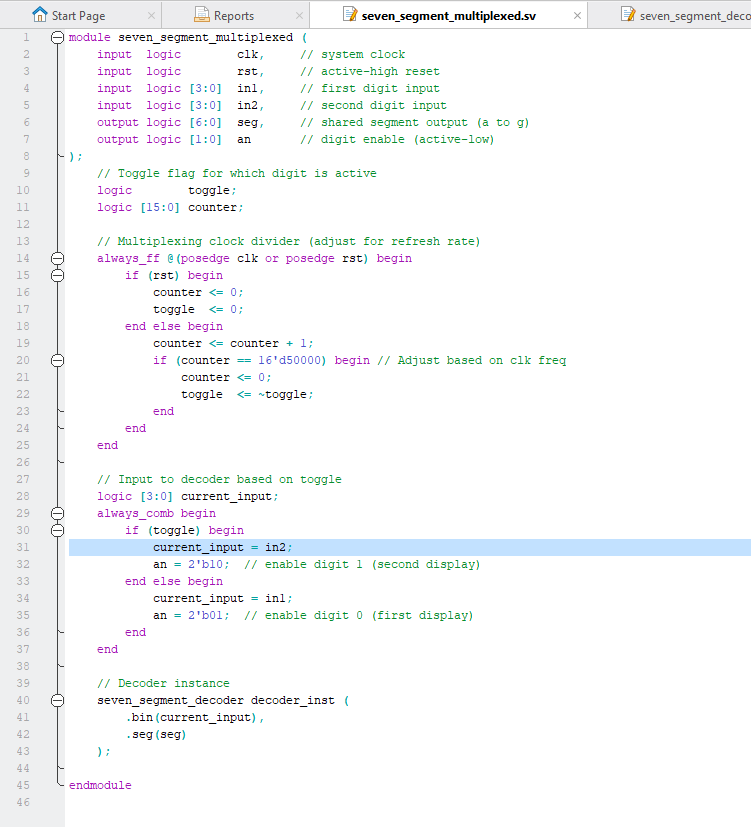Viewport: 751px width, 827px height.
Task: Fold the 'if (toggle) begin' block
Action: (x=57, y=530)
